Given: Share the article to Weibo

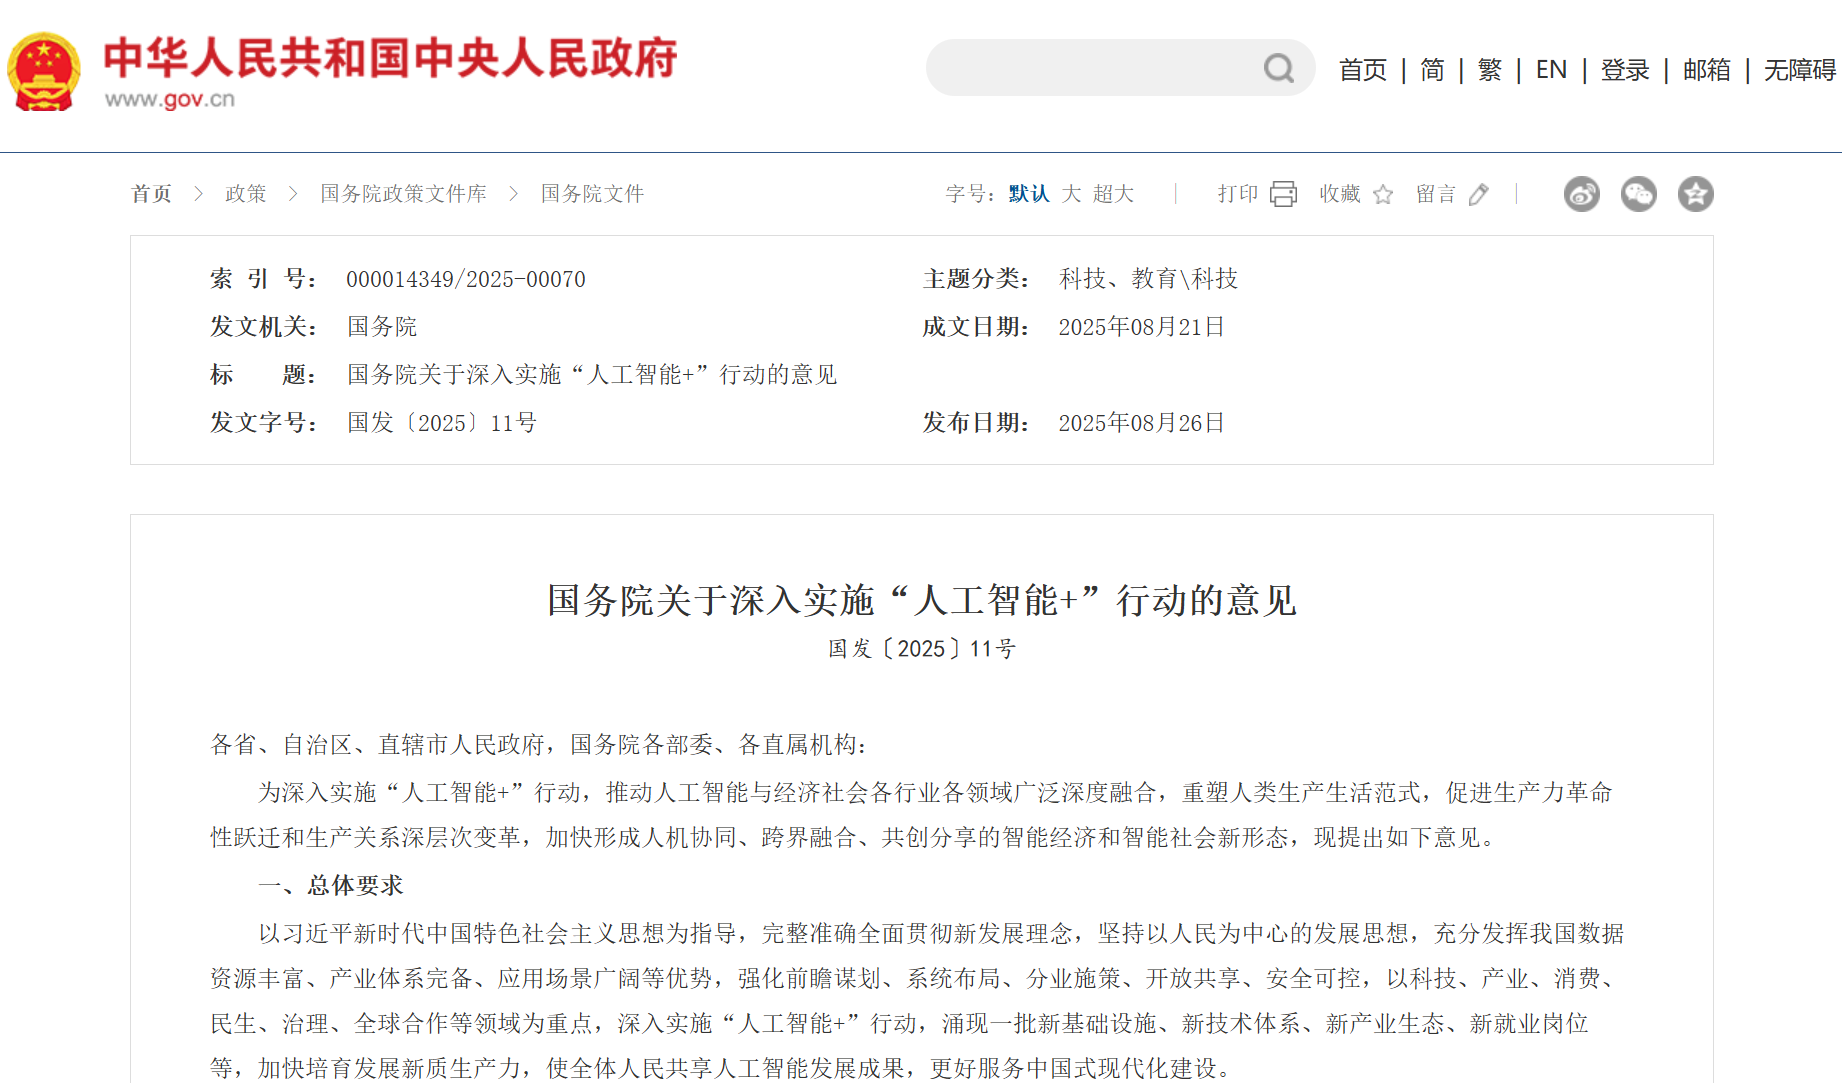Looking at the screenshot, I should coord(1581,194).
